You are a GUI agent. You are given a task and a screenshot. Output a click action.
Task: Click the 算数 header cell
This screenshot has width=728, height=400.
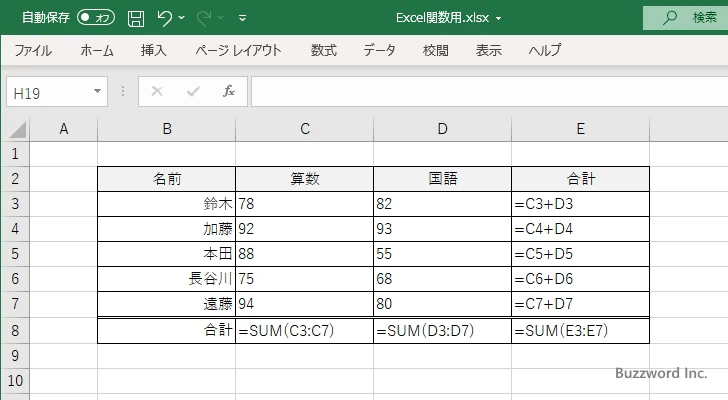tap(305, 179)
